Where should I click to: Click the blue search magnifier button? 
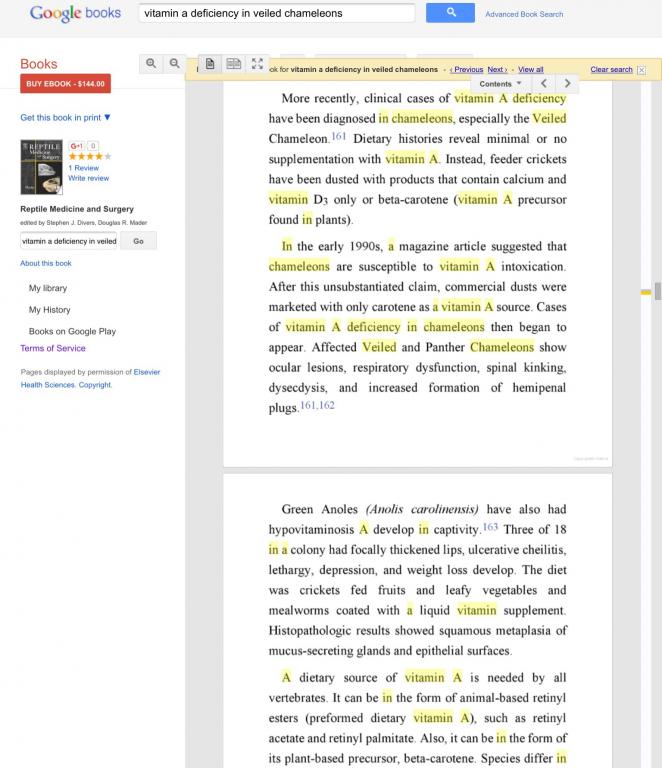[x=450, y=13]
